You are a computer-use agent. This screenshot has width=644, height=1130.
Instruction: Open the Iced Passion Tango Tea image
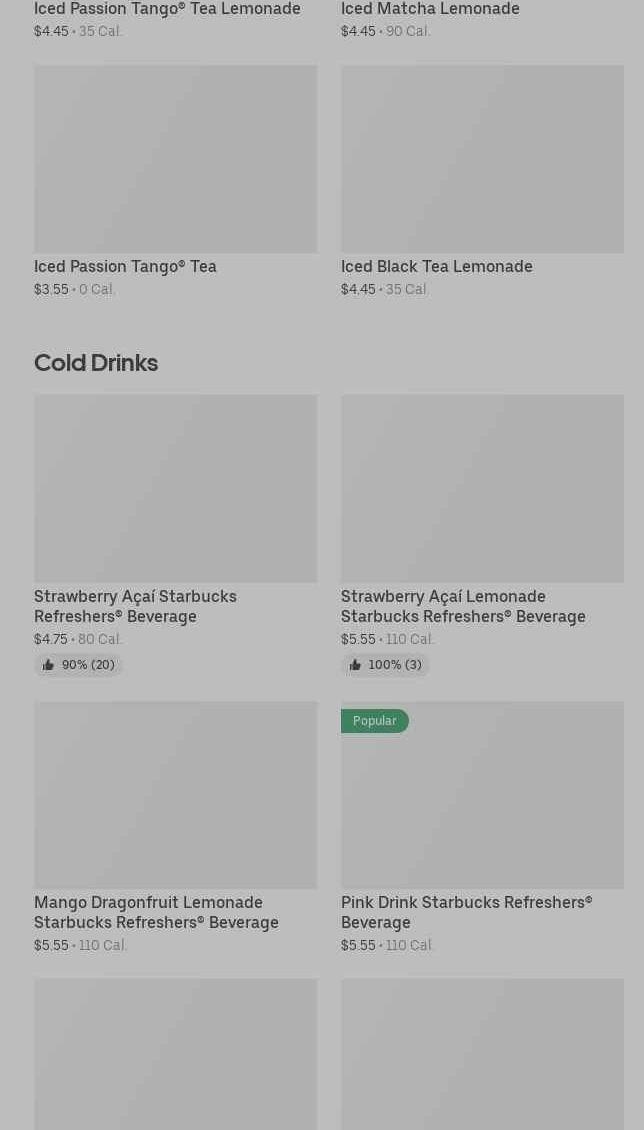(x=175, y=159)
